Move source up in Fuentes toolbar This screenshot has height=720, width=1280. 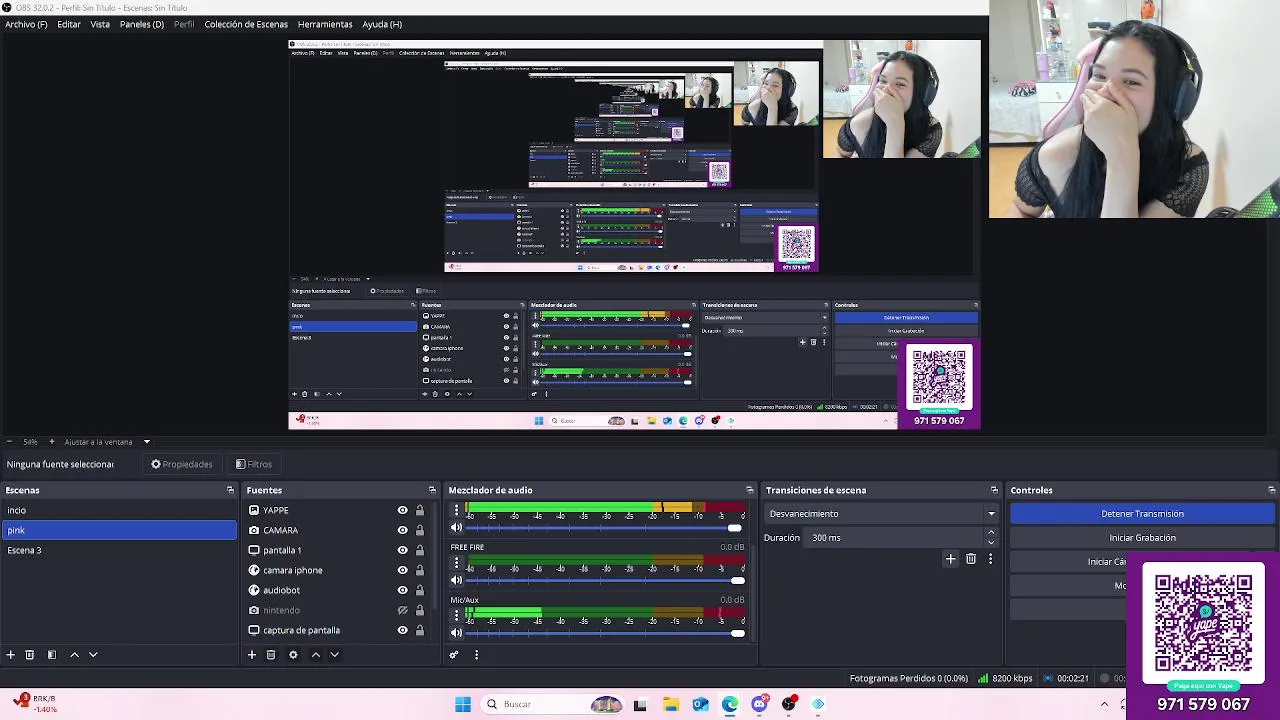click(x=316, y=655)
